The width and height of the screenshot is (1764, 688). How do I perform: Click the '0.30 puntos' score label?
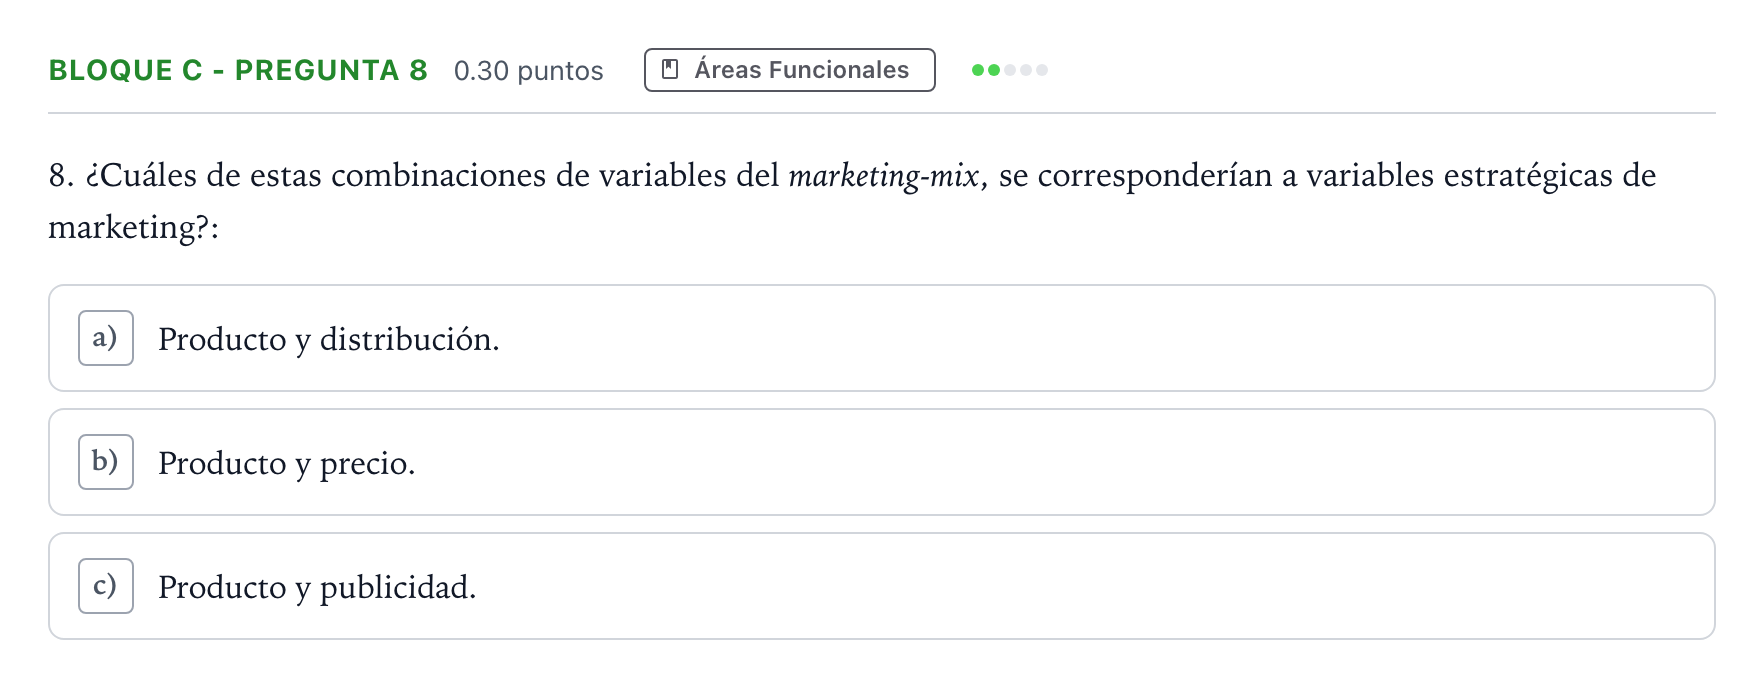(x=529, y=71)
